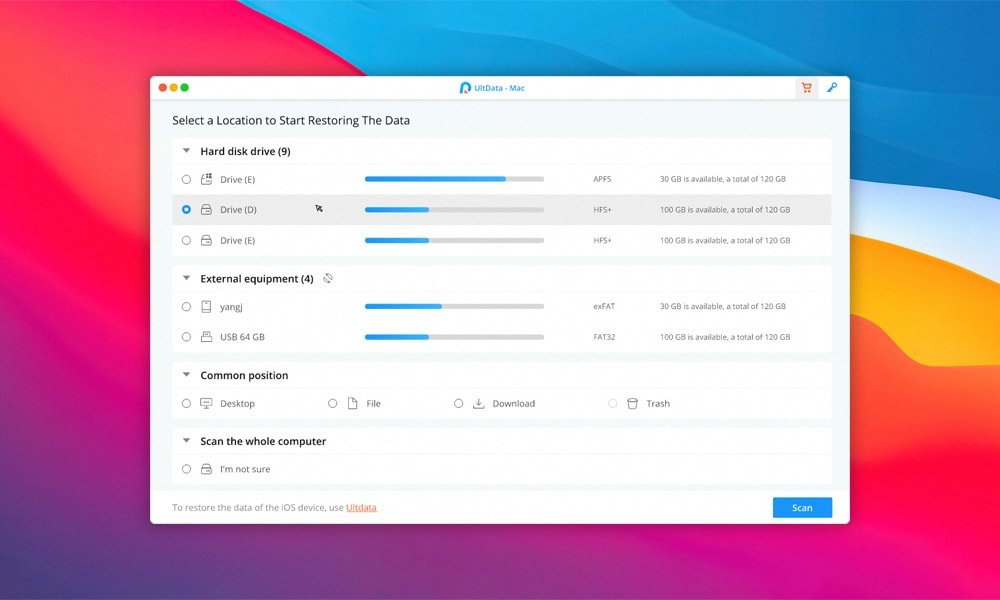Image resolution: width=1000 pixels, height=600 pixels.
Task: Collapse the External equipment section
Action: click(186, 278)
